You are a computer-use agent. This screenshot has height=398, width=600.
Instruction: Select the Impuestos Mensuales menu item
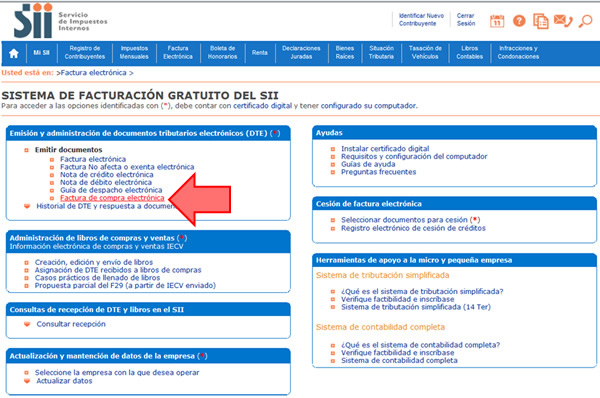134,52
